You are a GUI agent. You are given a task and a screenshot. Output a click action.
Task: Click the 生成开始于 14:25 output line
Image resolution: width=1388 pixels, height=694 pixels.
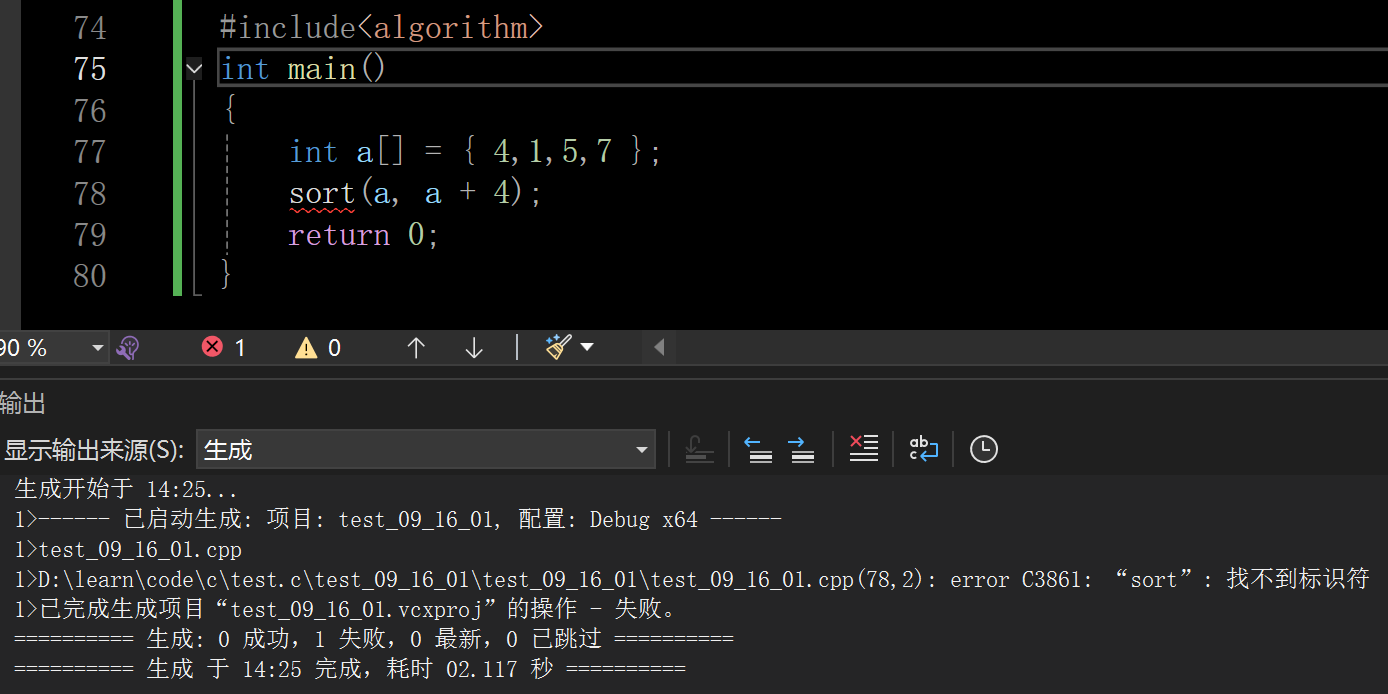[x=127, y=491]
